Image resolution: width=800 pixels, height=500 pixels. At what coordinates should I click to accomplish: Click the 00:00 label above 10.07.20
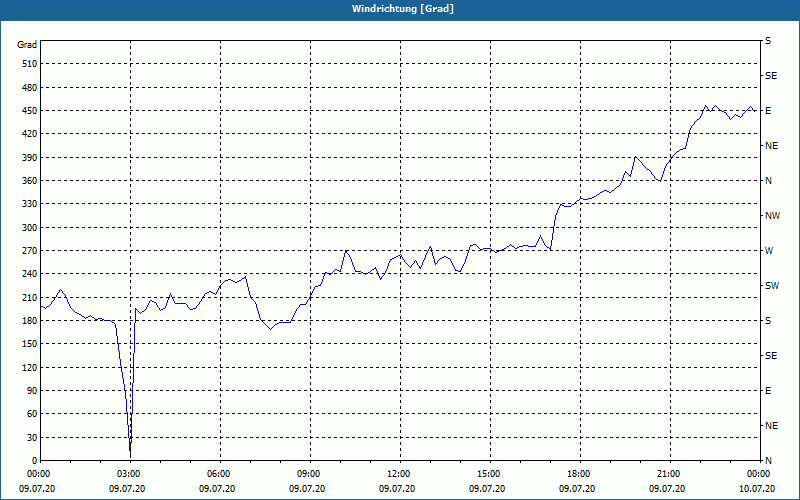759,474
